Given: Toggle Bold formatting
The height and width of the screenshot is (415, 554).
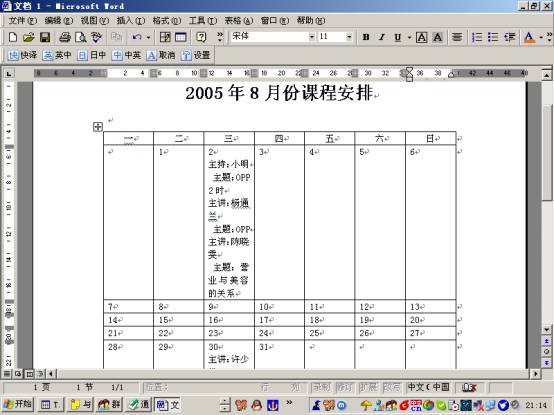Looking at the screenshot, I should point(366,37).
